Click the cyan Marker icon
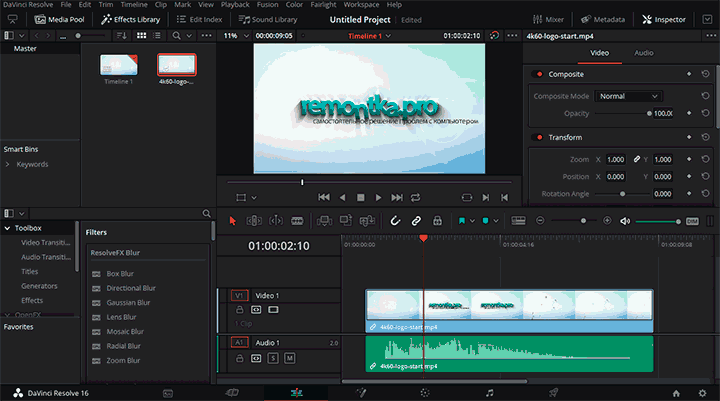 (485, 221)
